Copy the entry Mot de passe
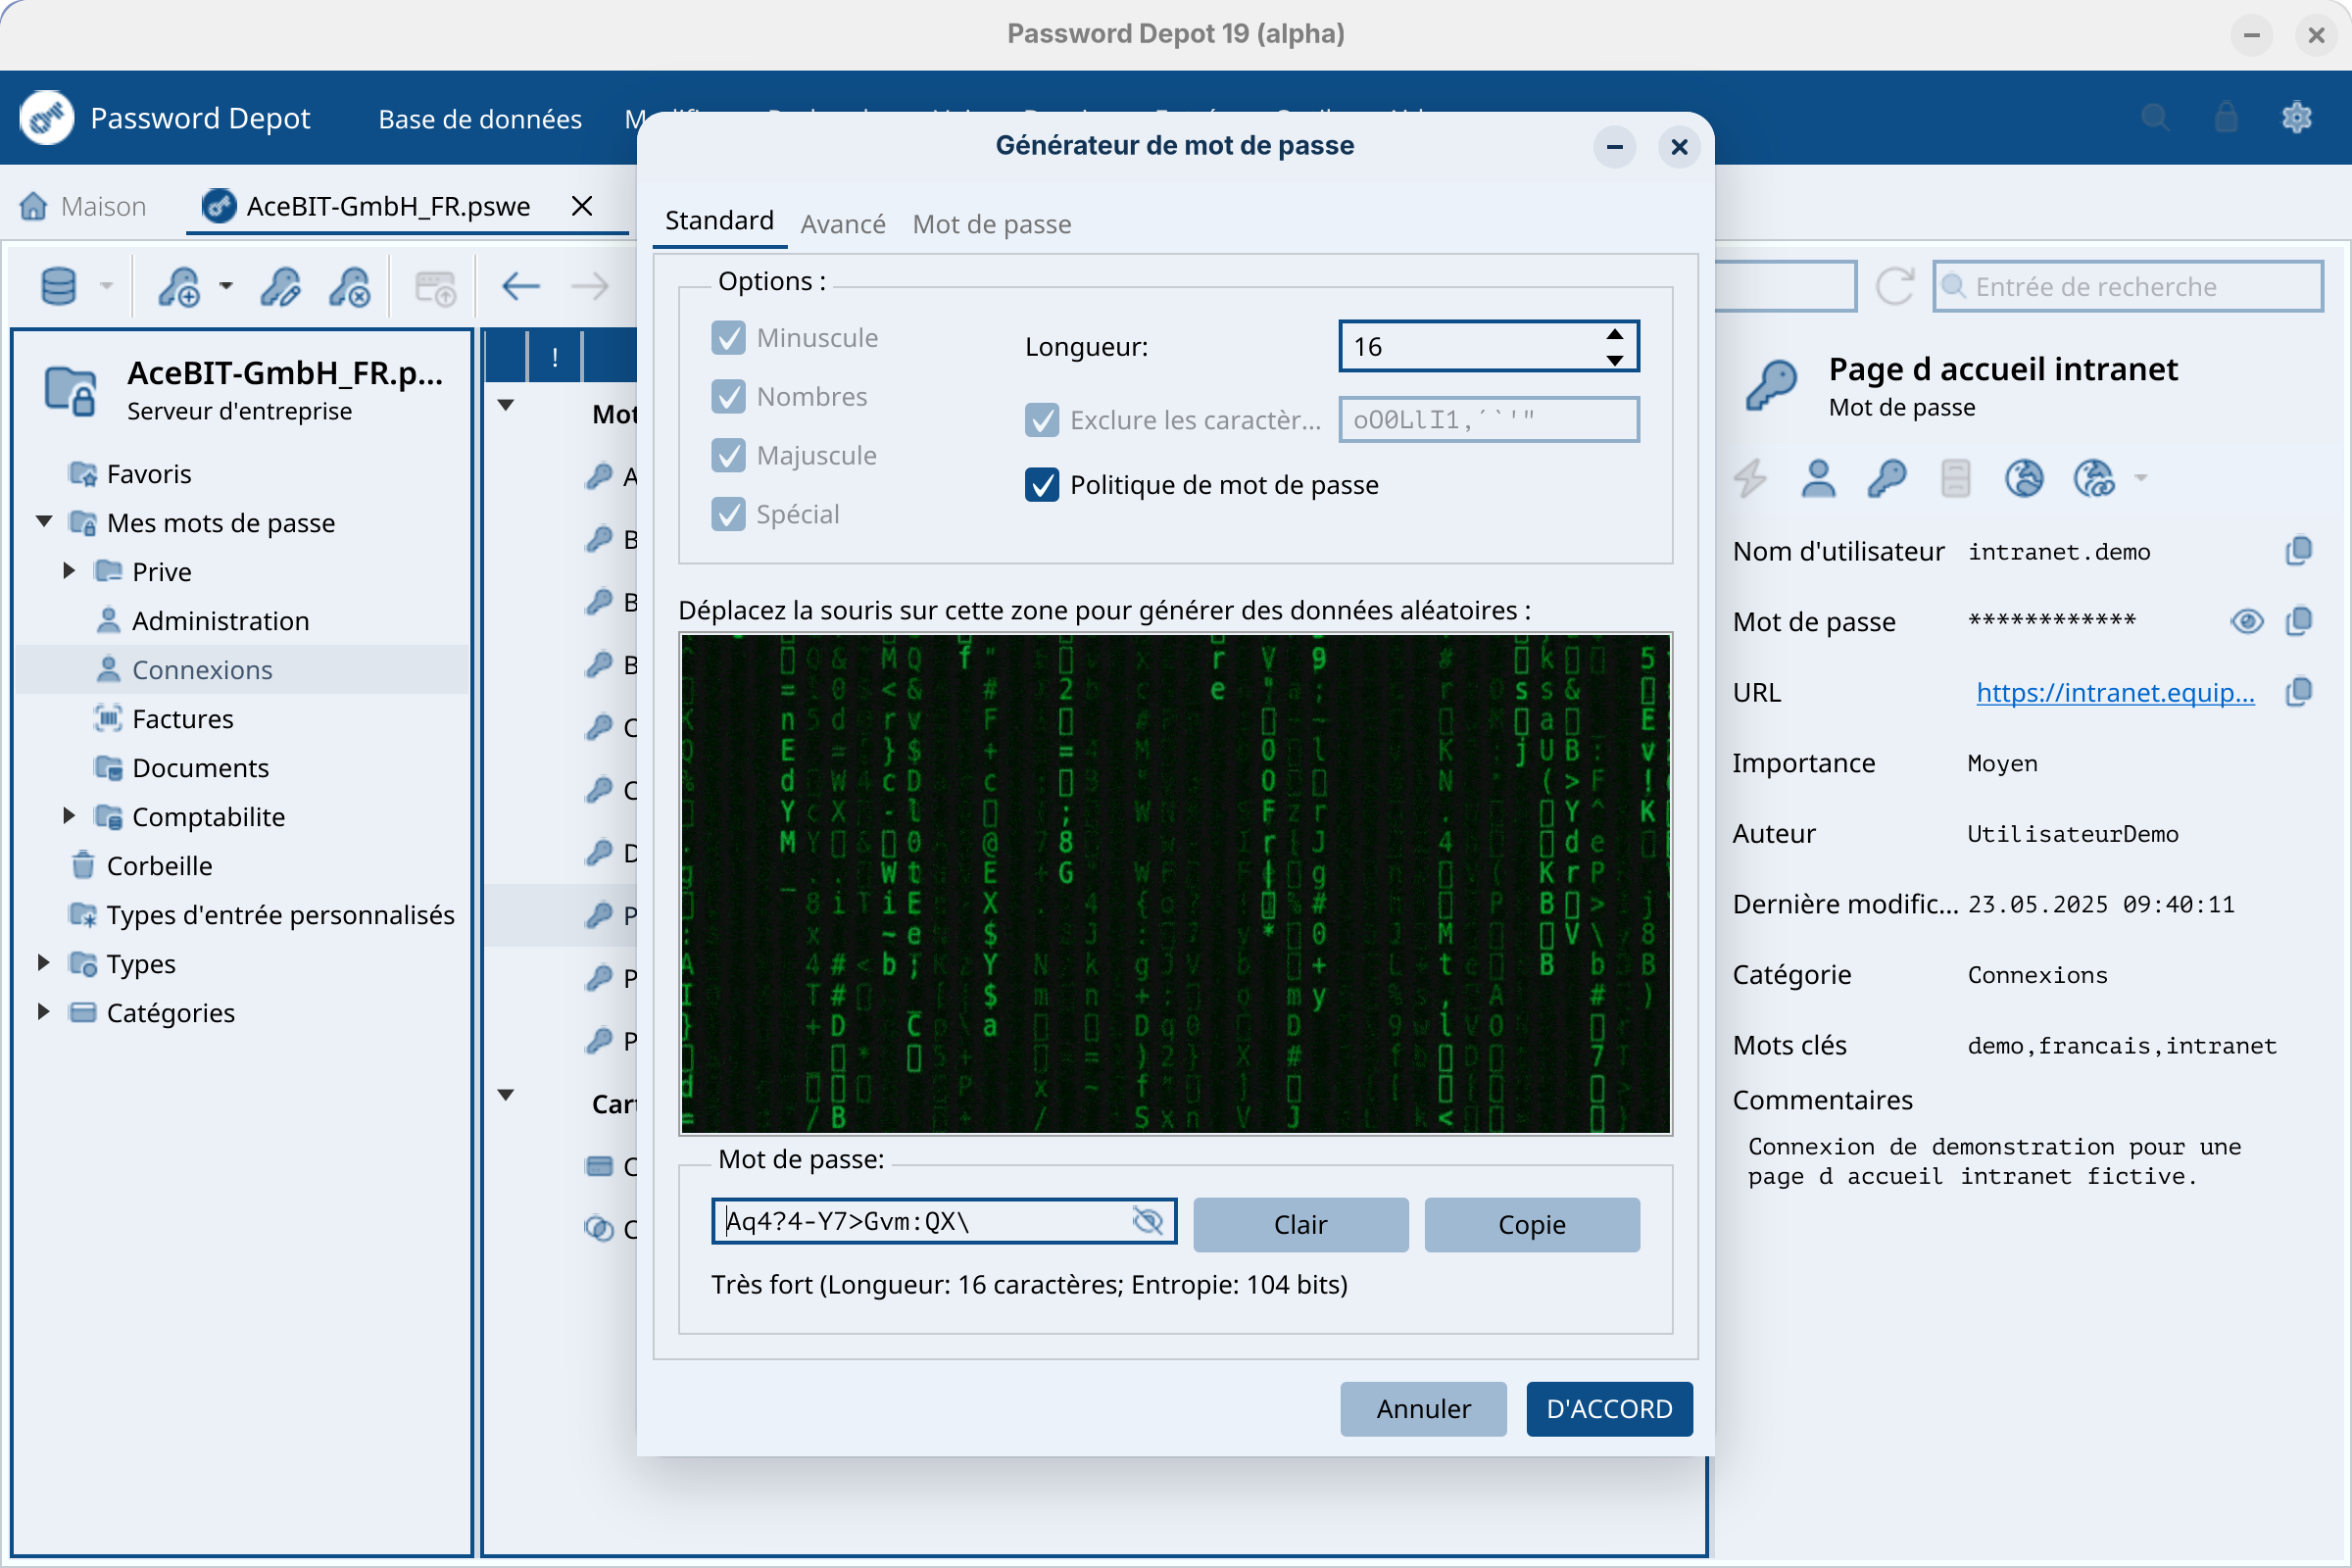This screenshot has height=1568, width=2352. coord(2299,622)
